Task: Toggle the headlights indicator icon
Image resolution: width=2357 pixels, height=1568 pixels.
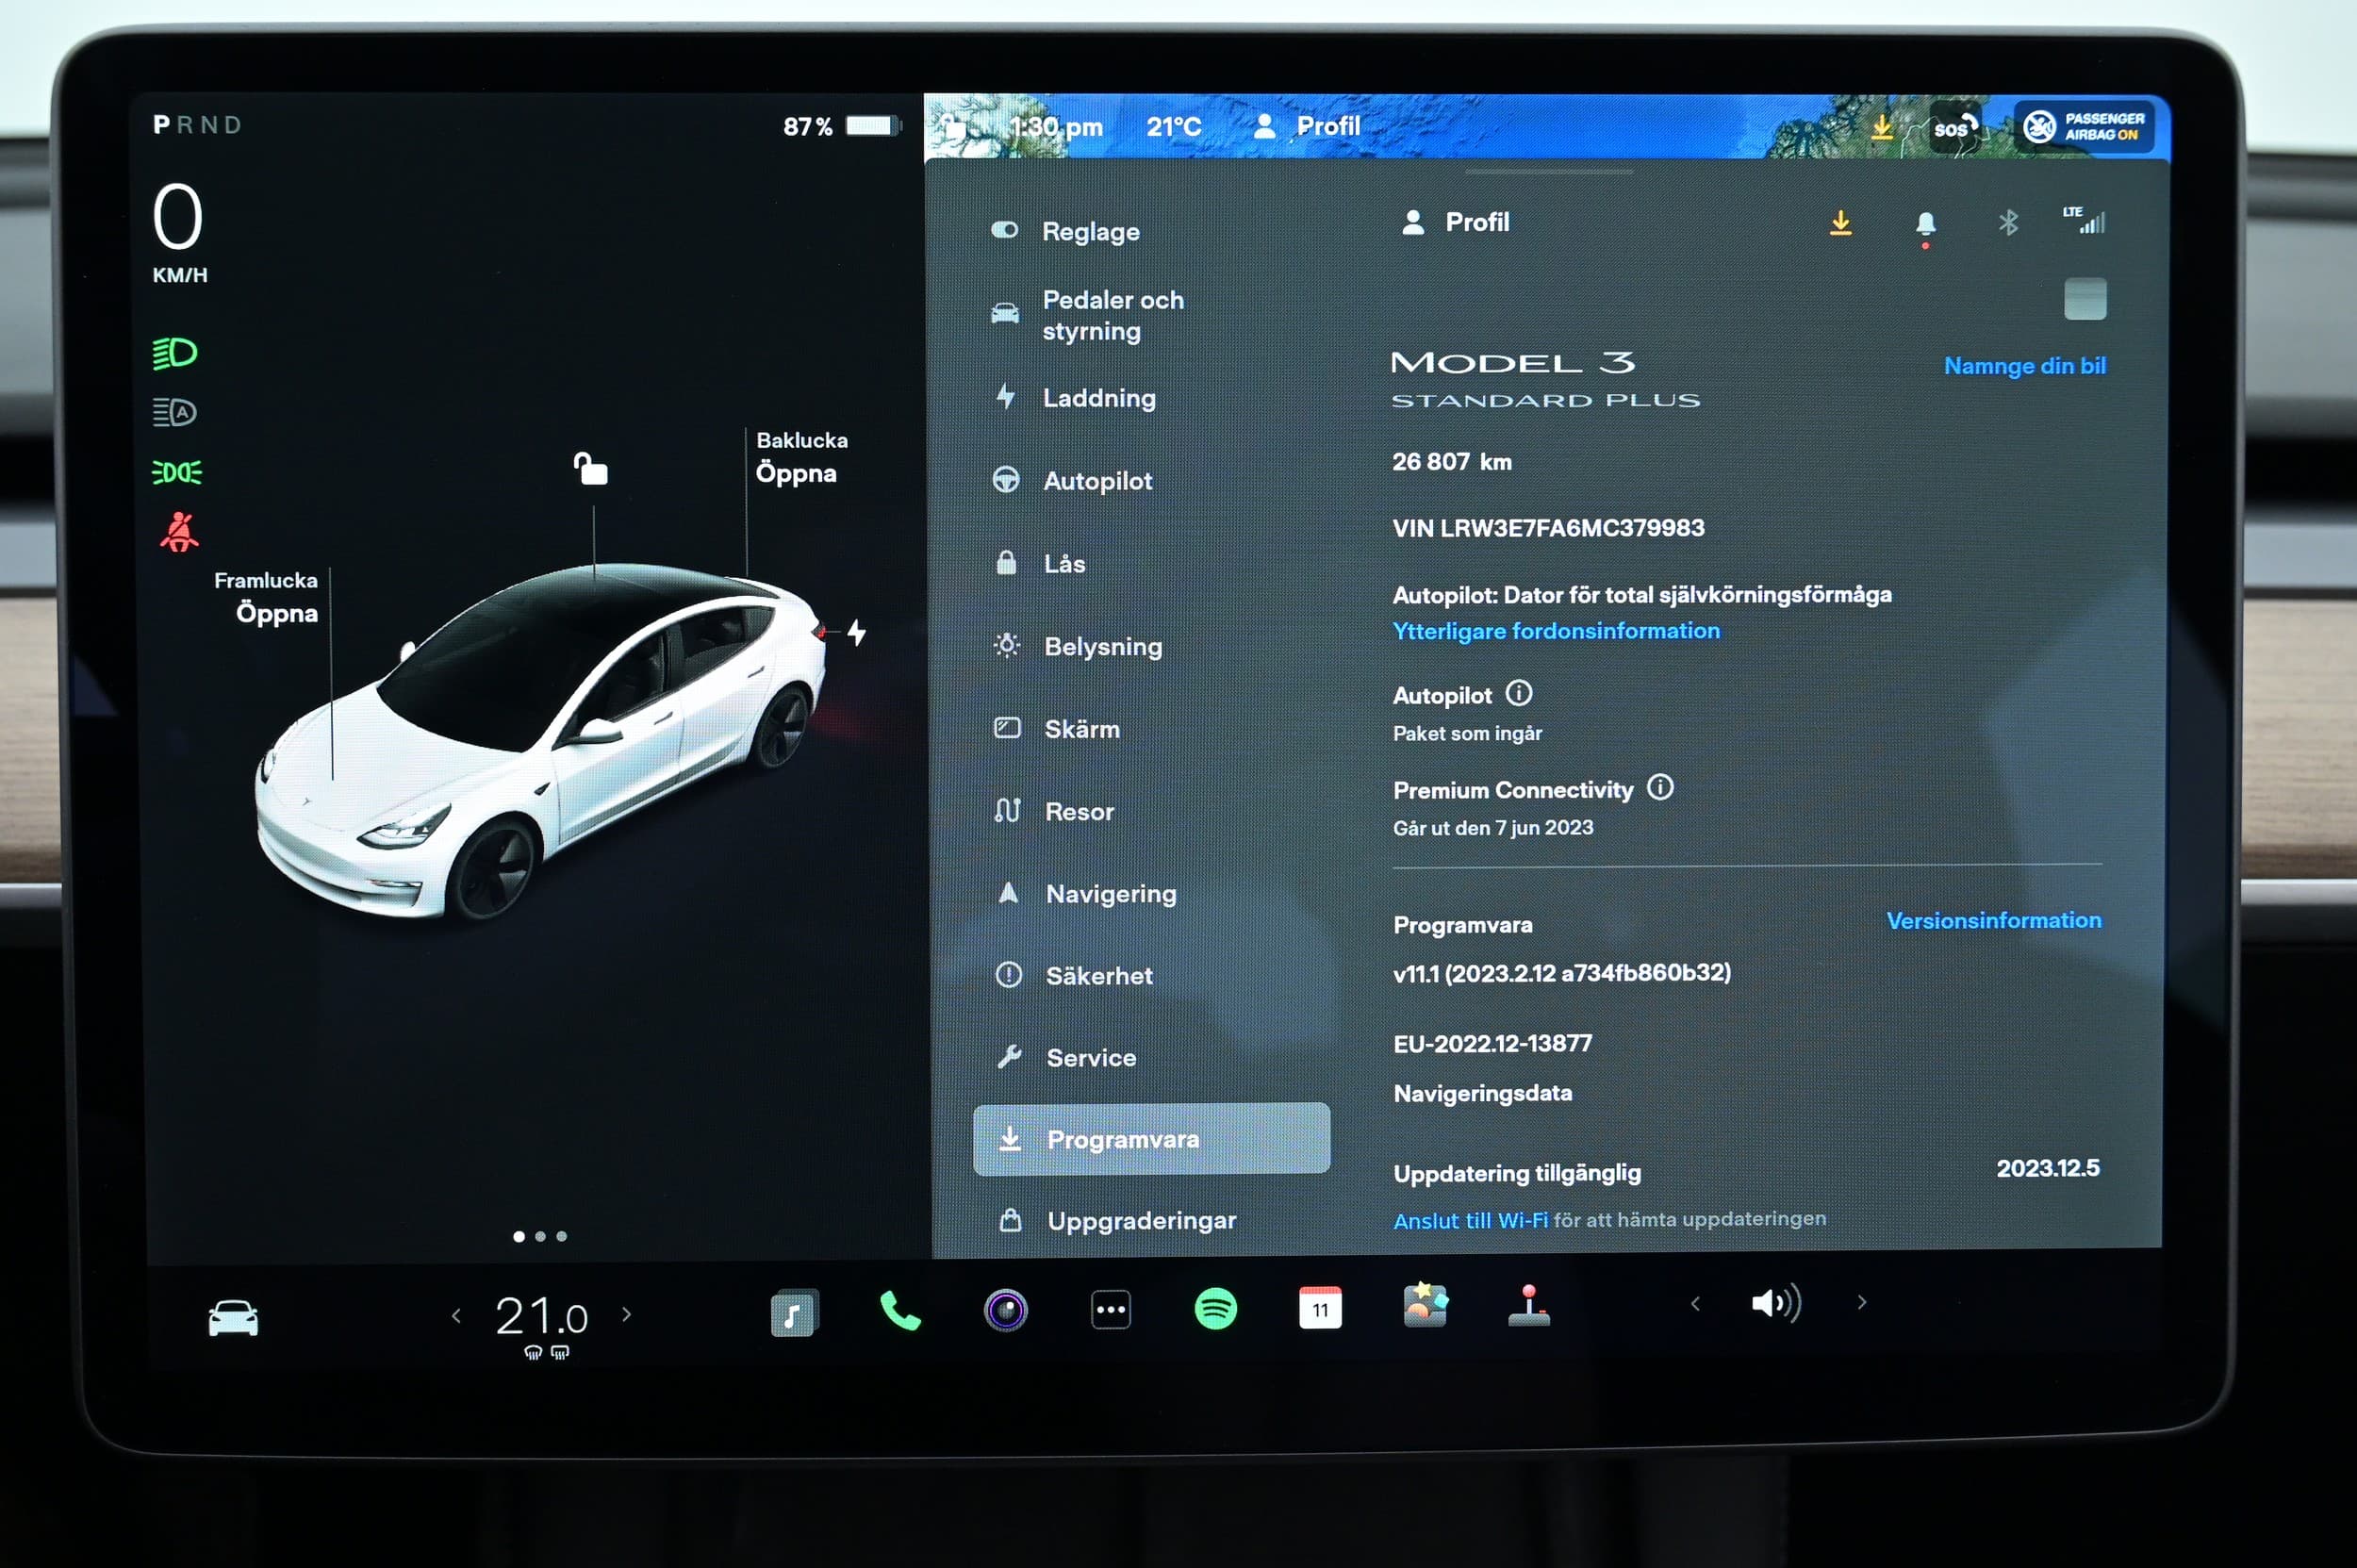Action: click(175, 353)
